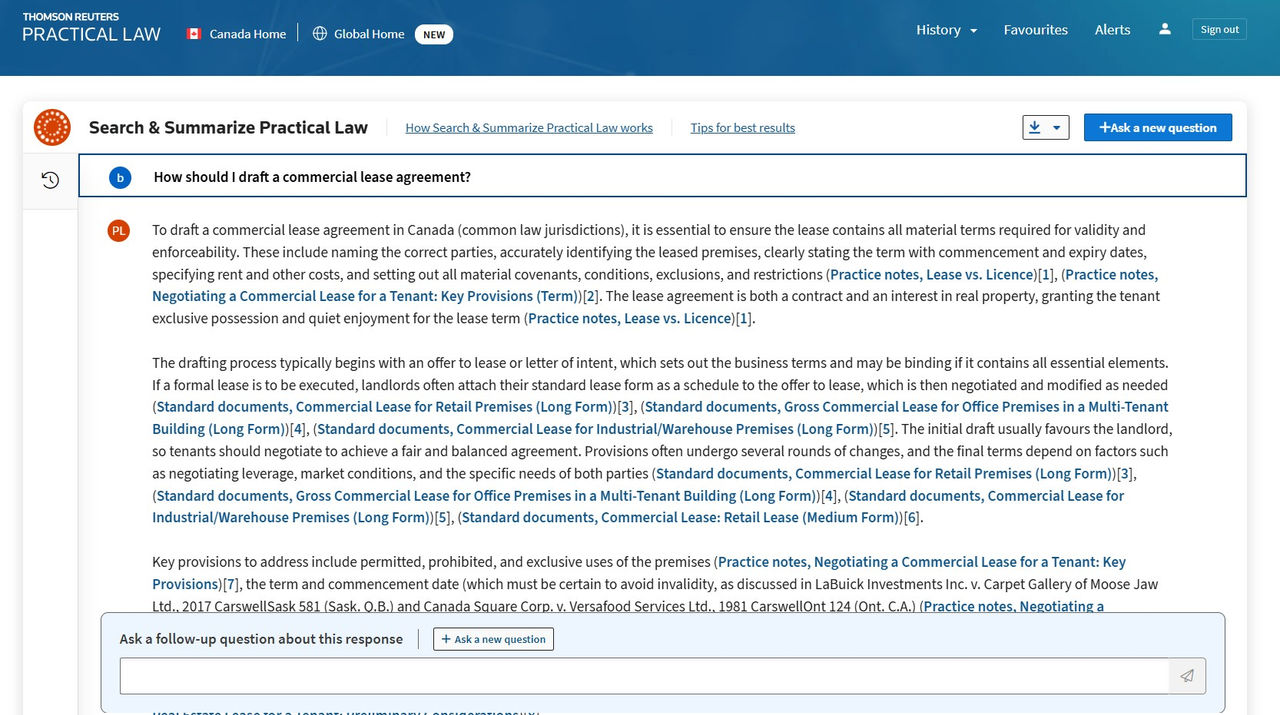Select the Canada Home link
Viewport: 1280px width, 715px height.
(247, 34)
